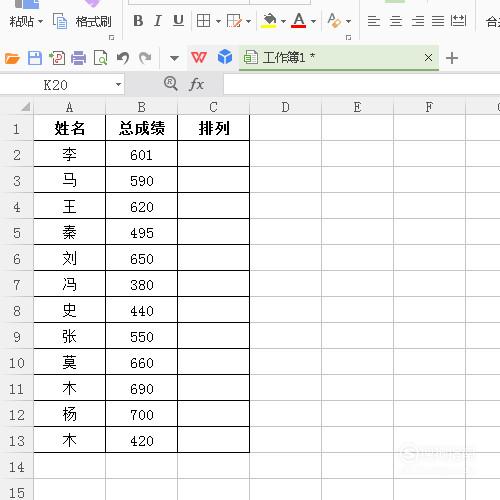This screenshot has width=500, height=500.
Task: Apply red font color A
Action: 299,21
